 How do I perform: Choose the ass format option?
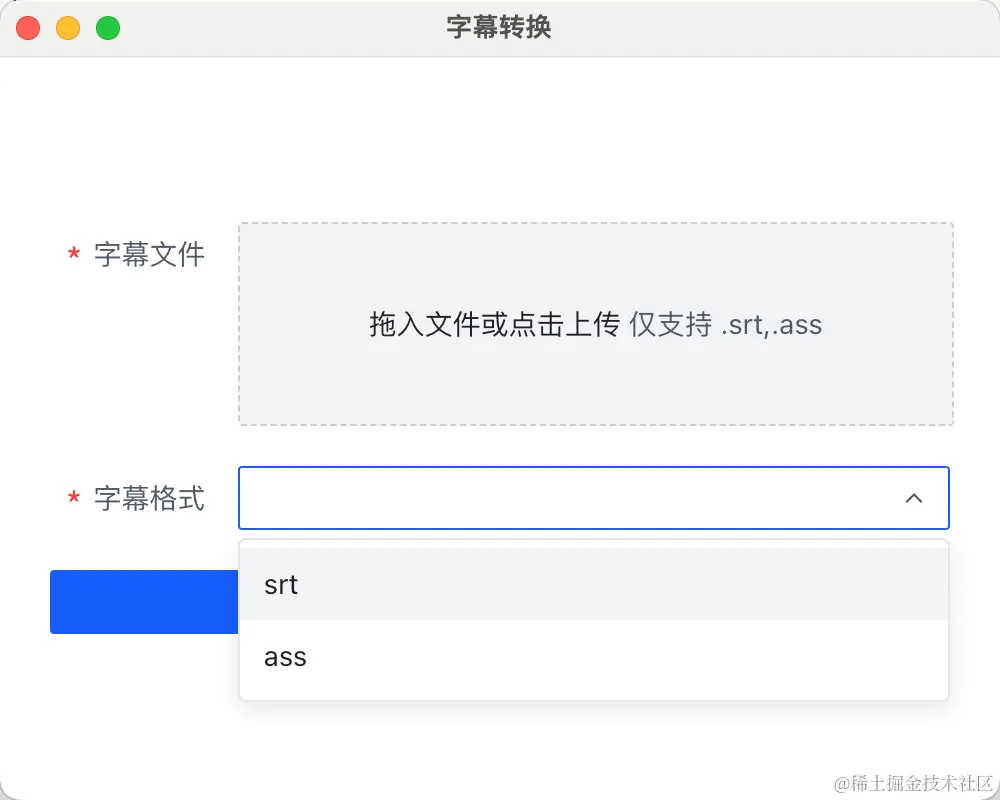click(x=594, y=656)
